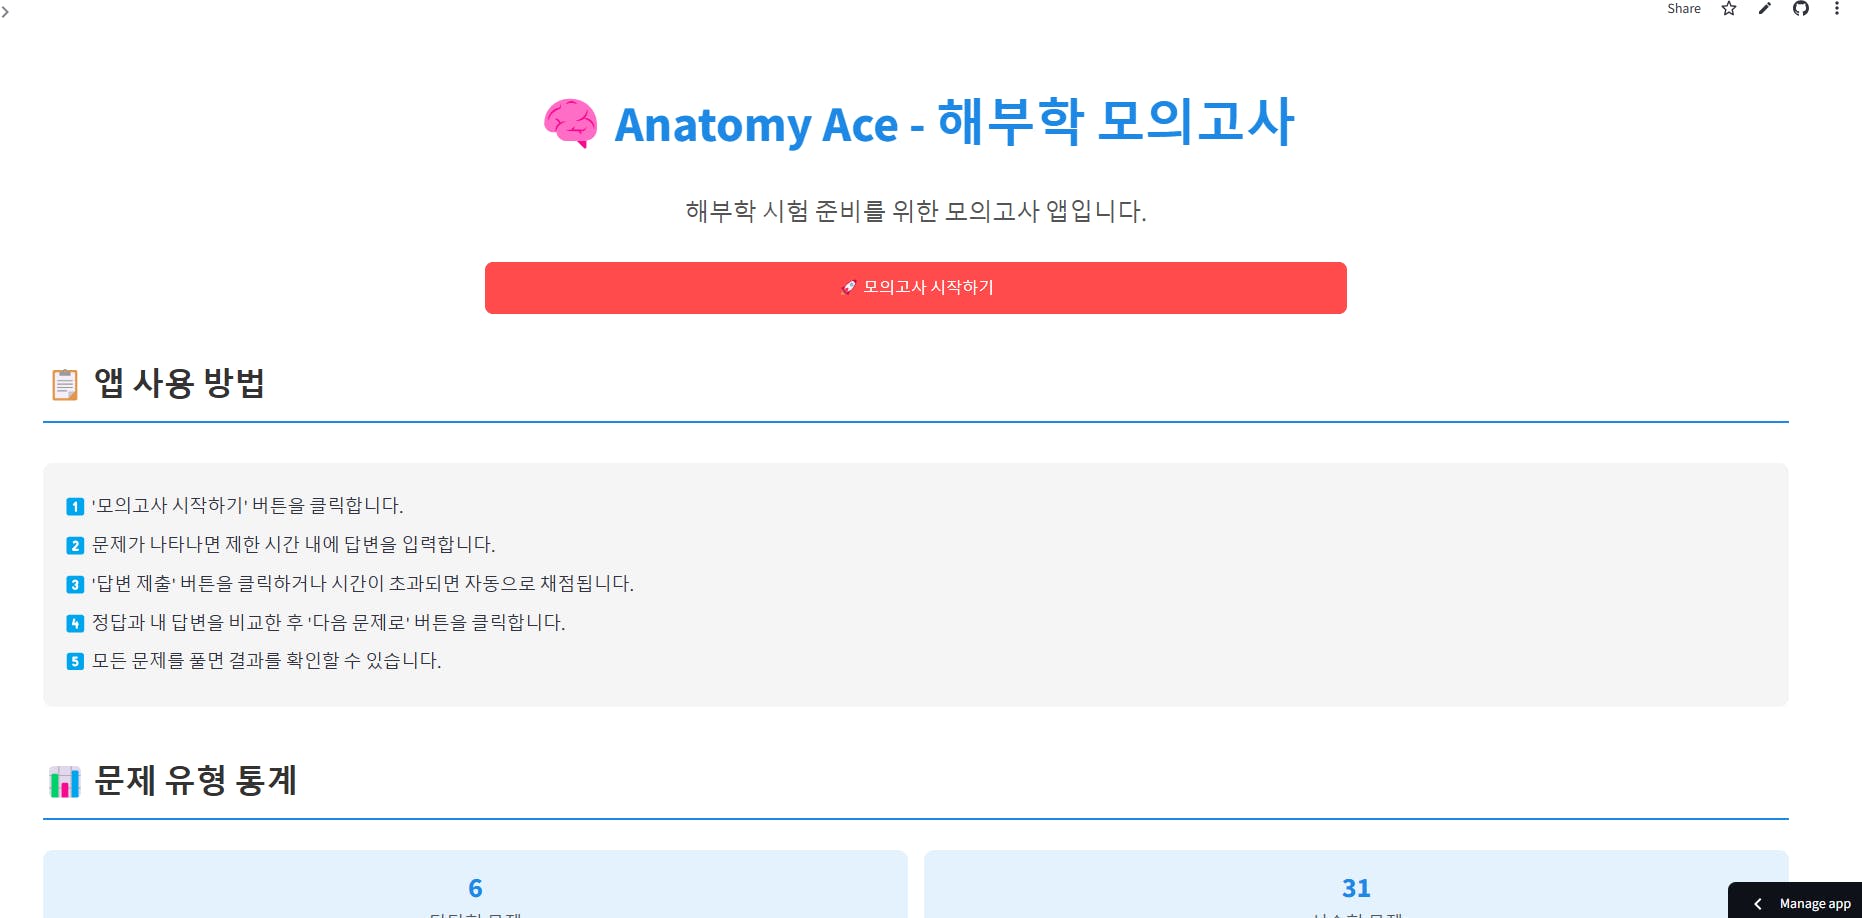
Task: Expand the Manage app left chevron
Action: point(1758,904)
